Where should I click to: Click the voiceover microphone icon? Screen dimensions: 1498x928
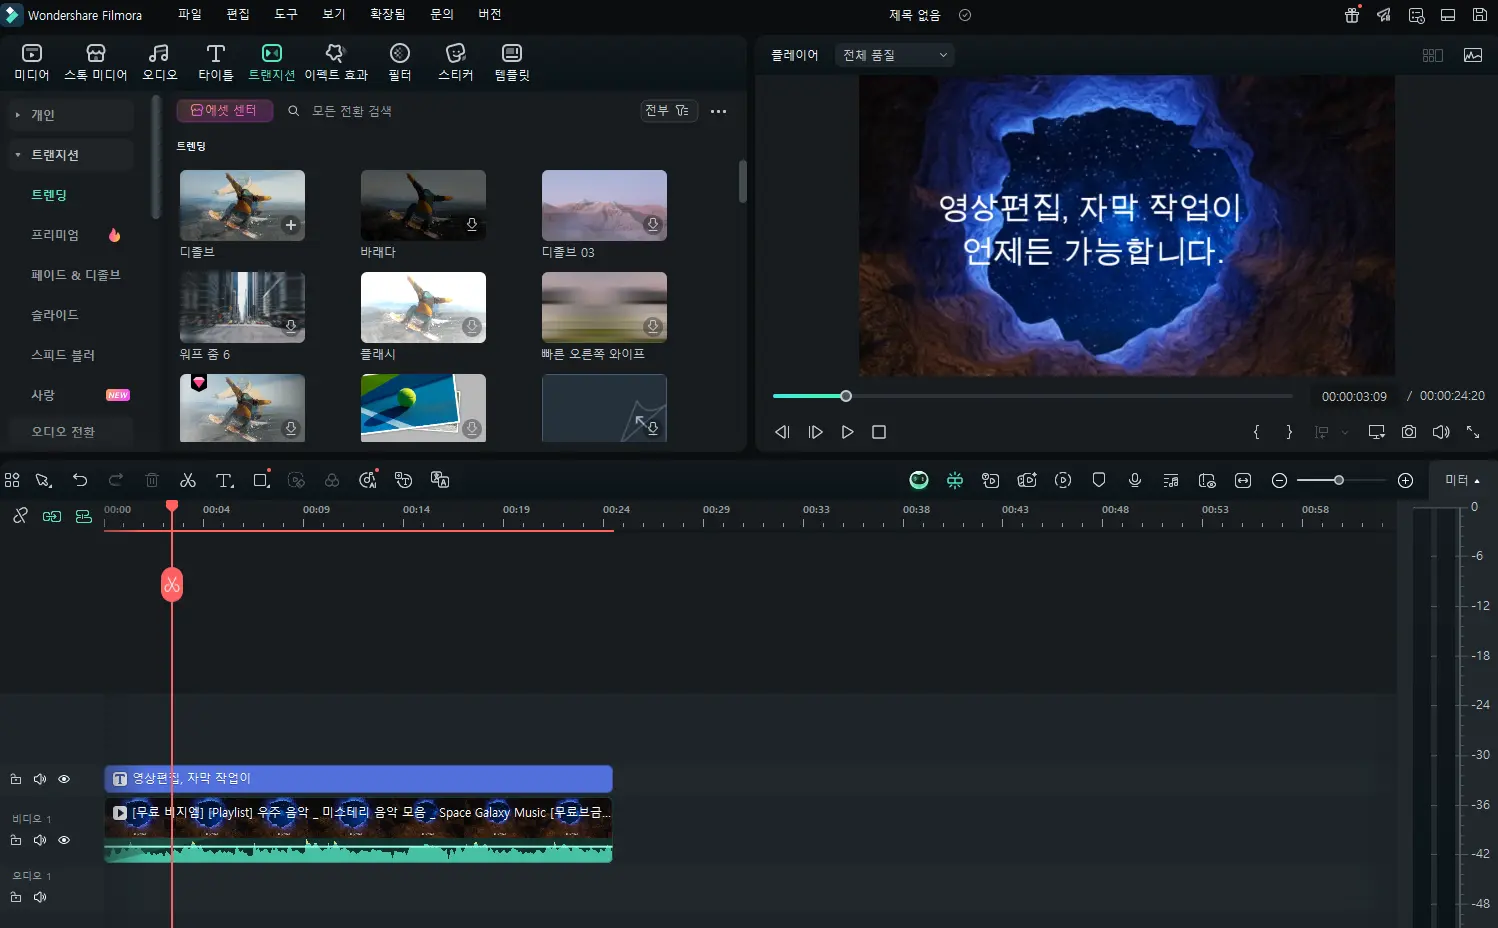coord(1135,481)
